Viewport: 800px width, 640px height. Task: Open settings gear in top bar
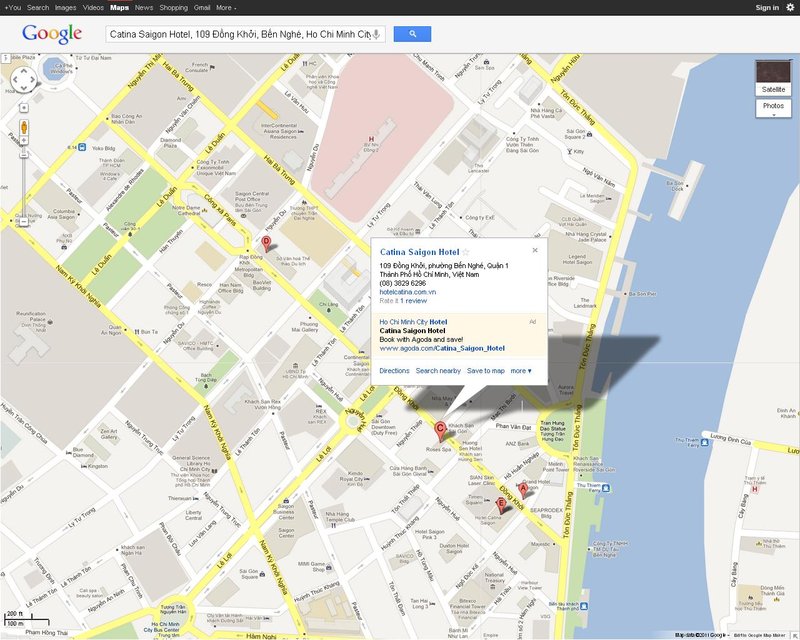(790, 7)
